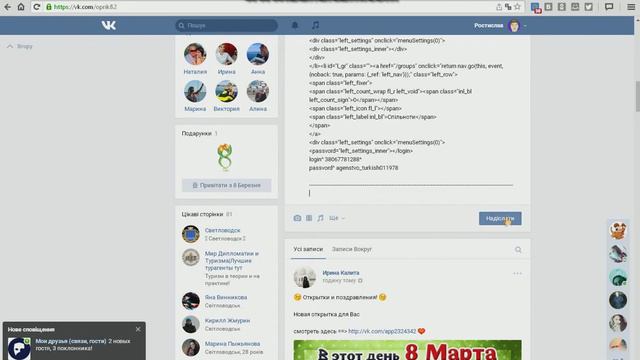Open the music note icon in header
The height and width of the screenshot is (360, 640).
click(x=315, y=25)
